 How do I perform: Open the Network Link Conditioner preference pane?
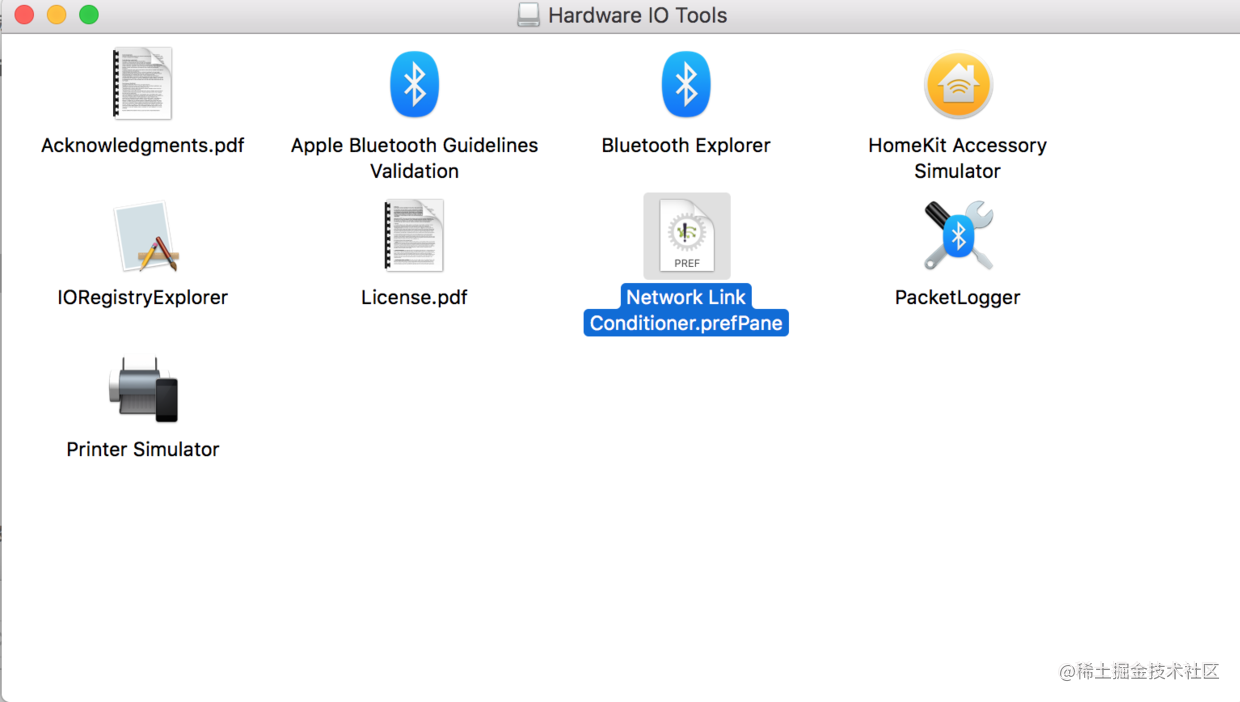click(x=686, y=235)
